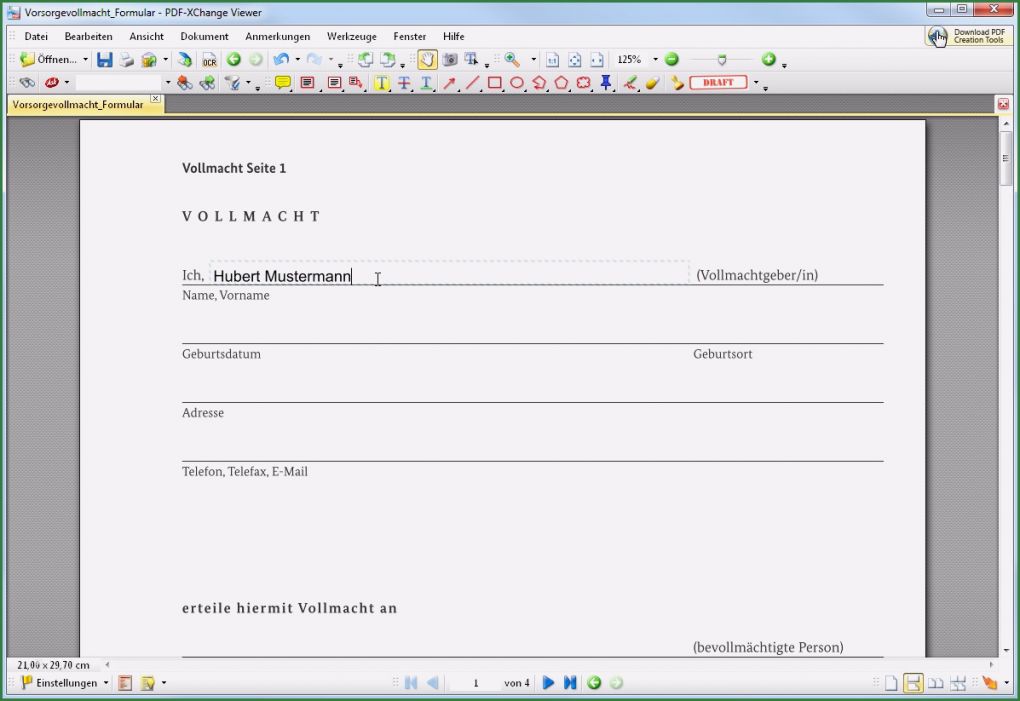
Task: Switch to single page layout
Action: 890,683
